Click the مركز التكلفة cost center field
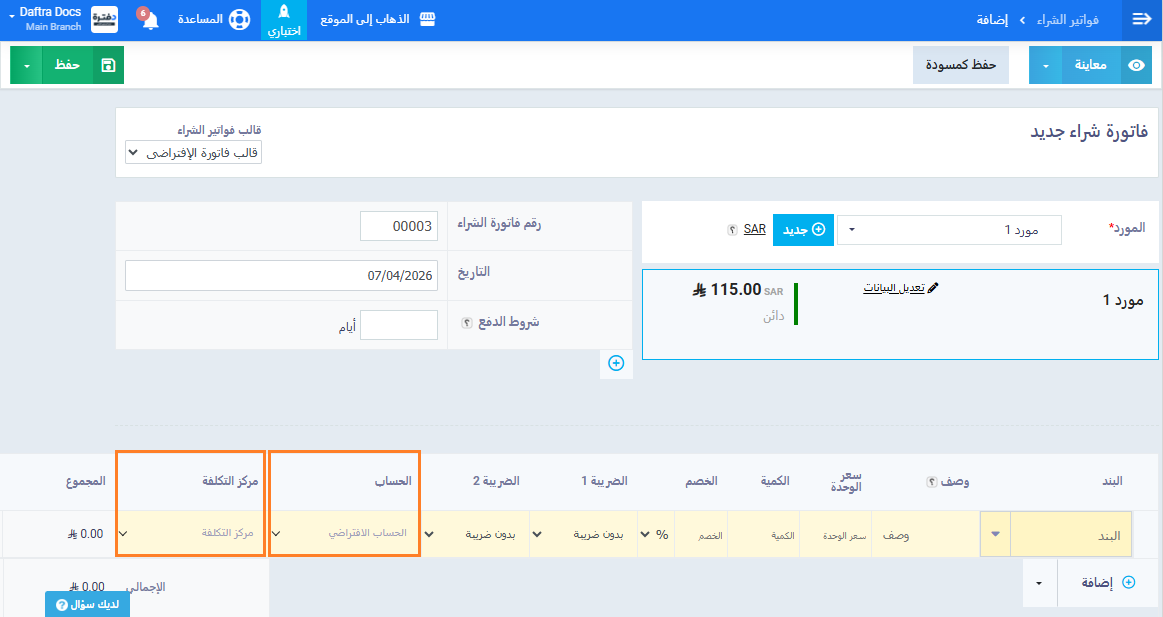This screenshot has height=617, width=1163. [190, 534]
